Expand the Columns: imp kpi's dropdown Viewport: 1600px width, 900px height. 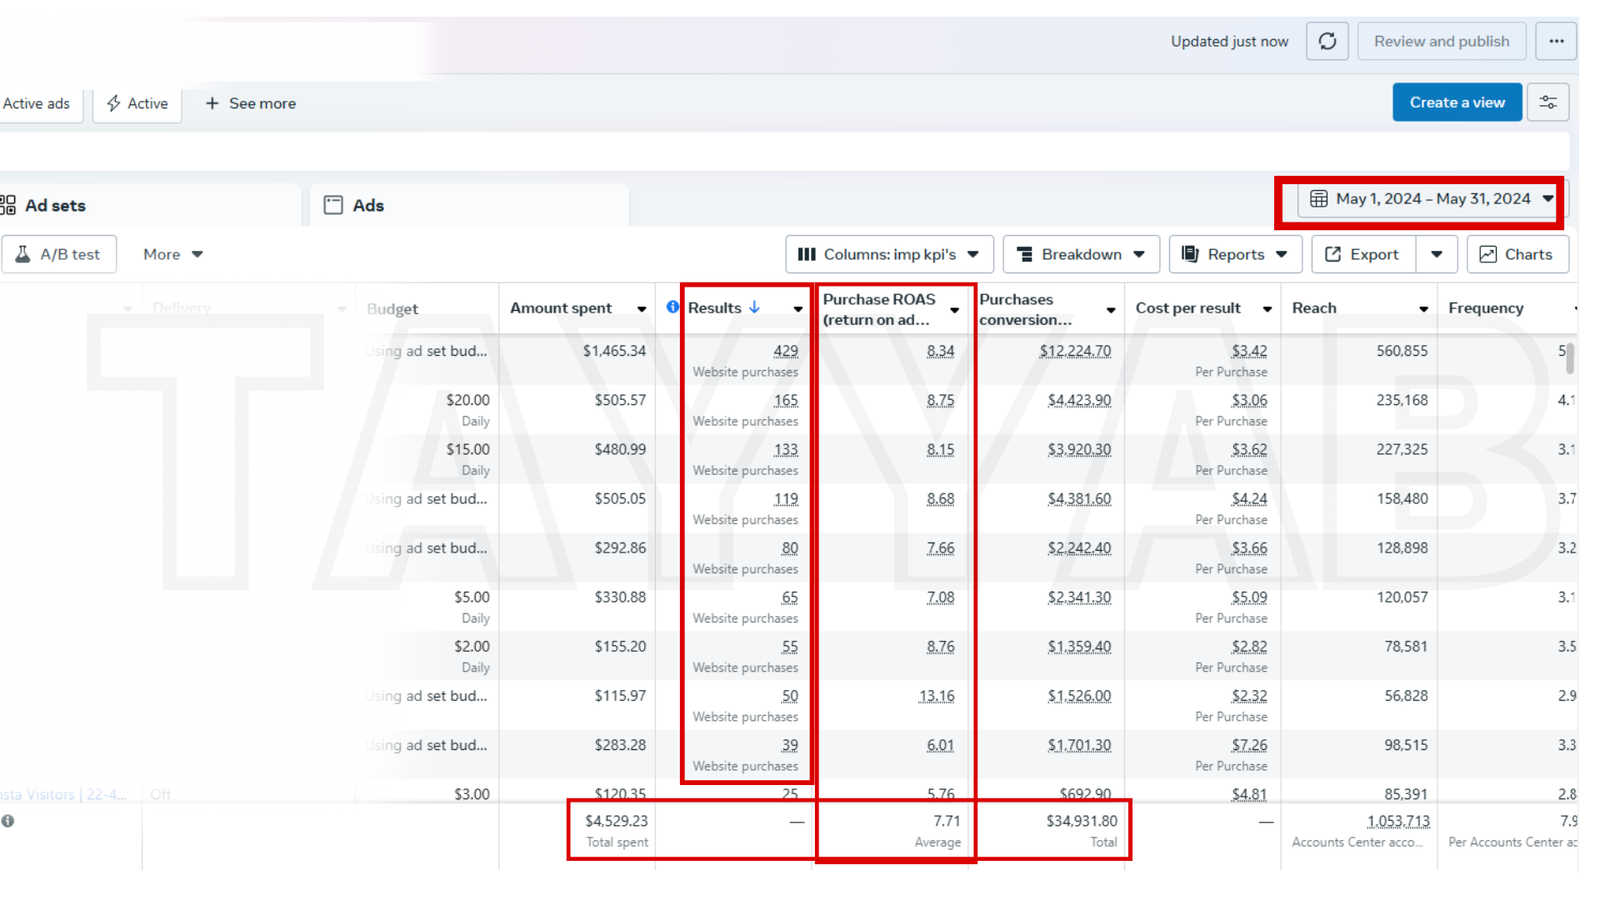[889, 254]
